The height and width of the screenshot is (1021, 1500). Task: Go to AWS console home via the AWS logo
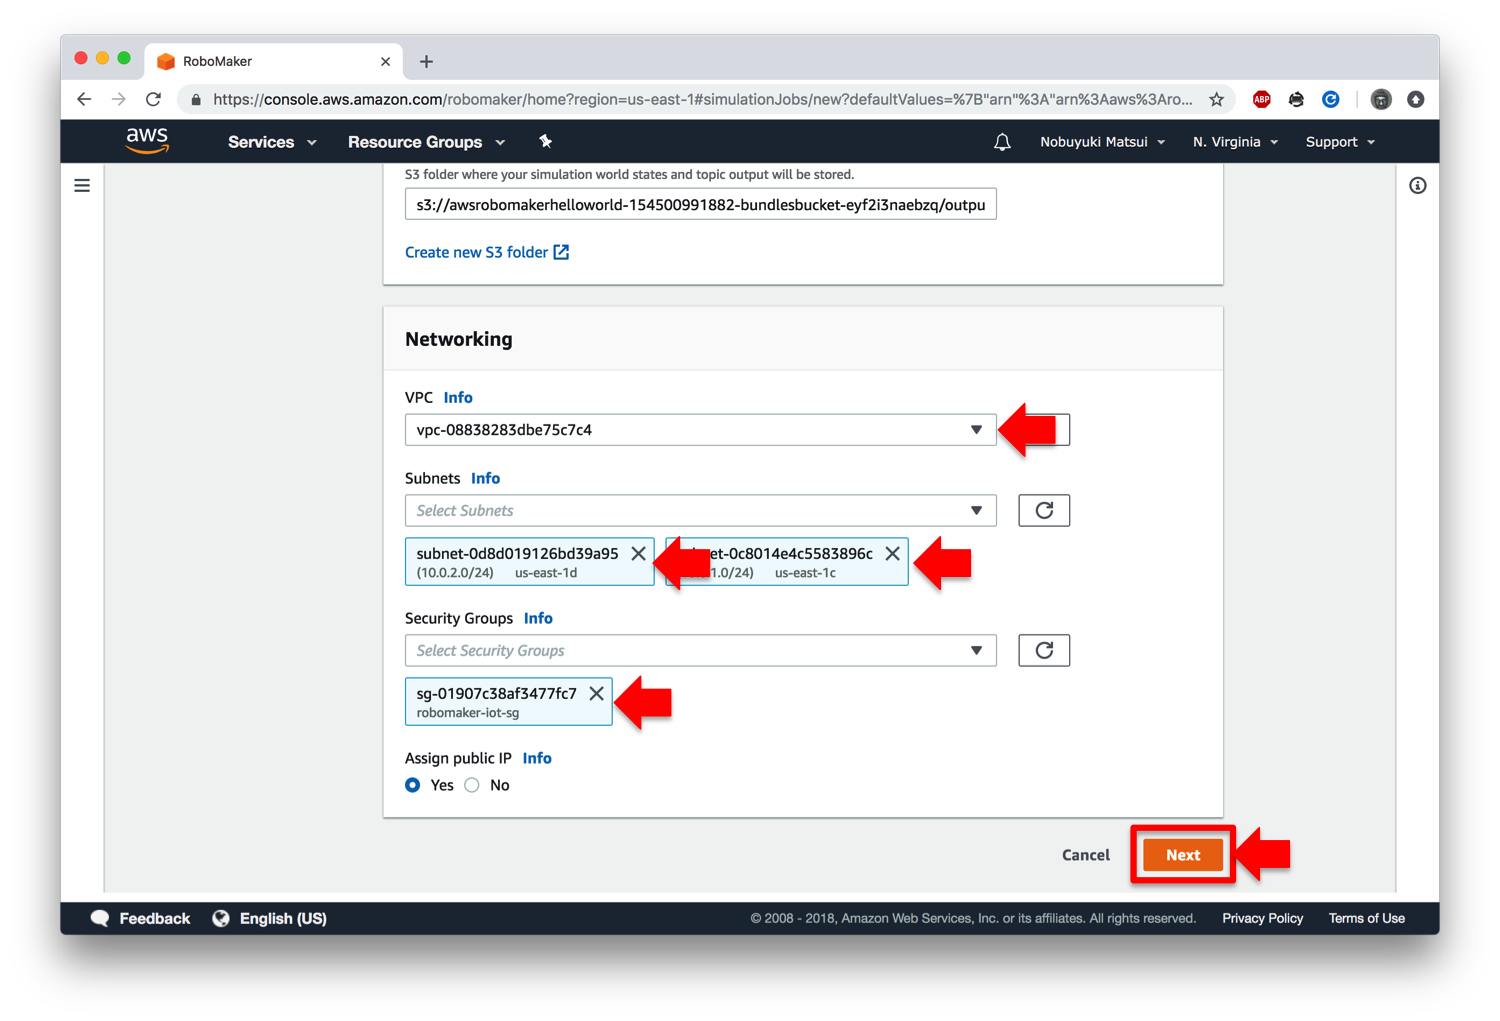click(x=146, y=141)
